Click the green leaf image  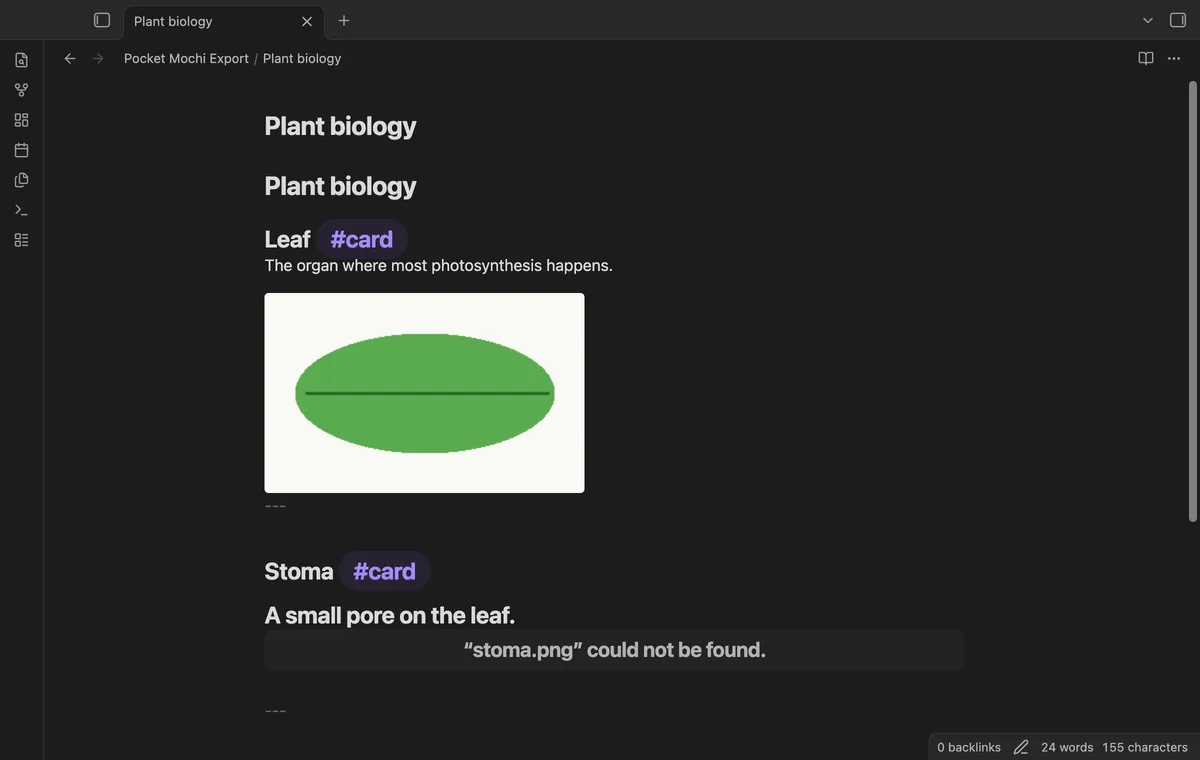pyautogui.click(x=424, y=393)
